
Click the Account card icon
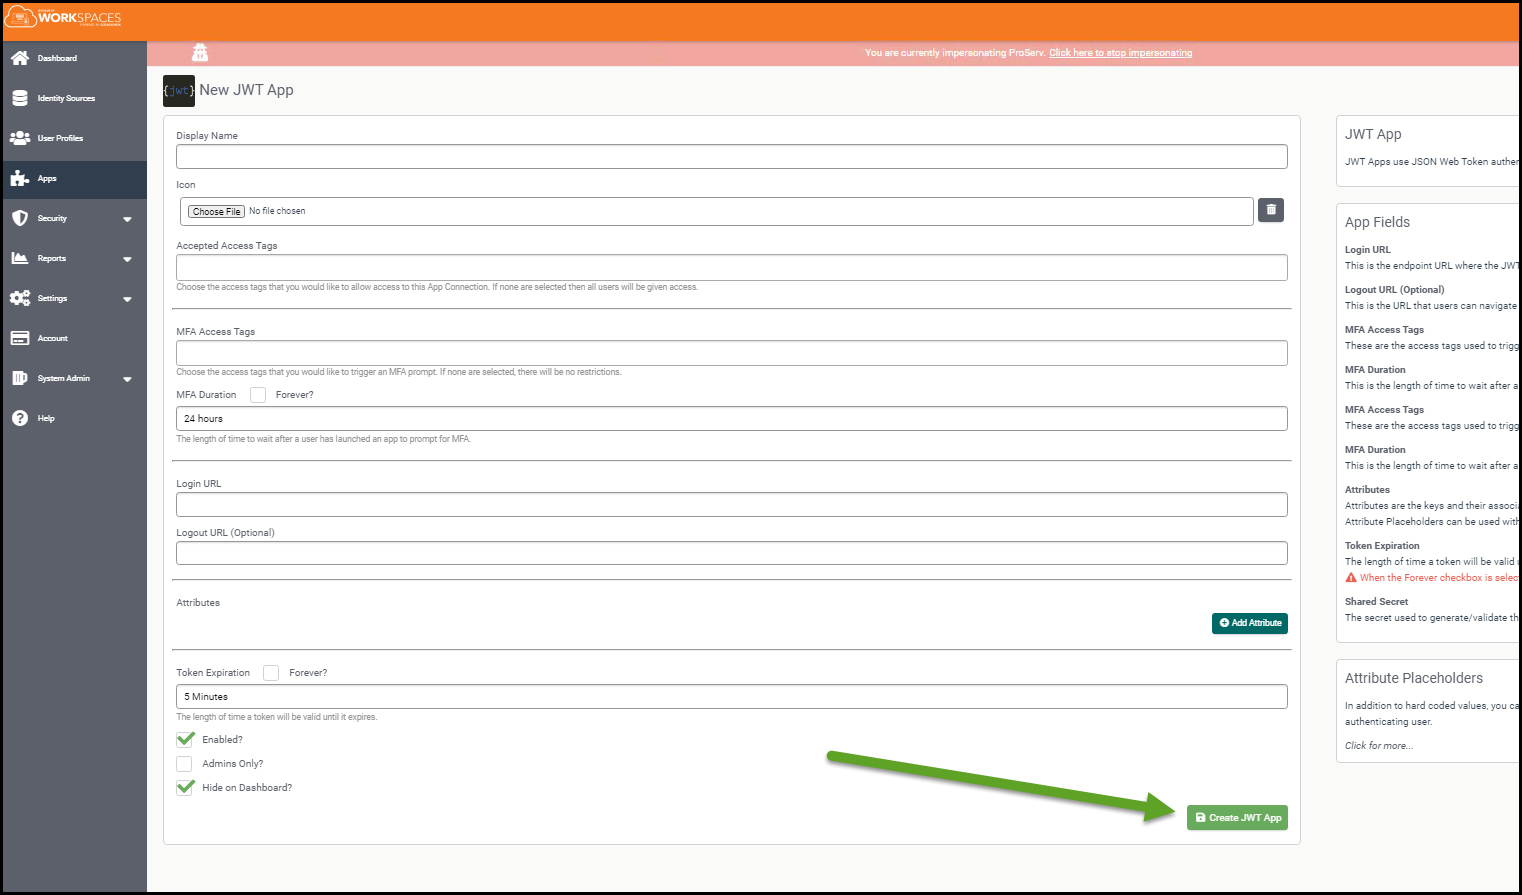(20, 338)
